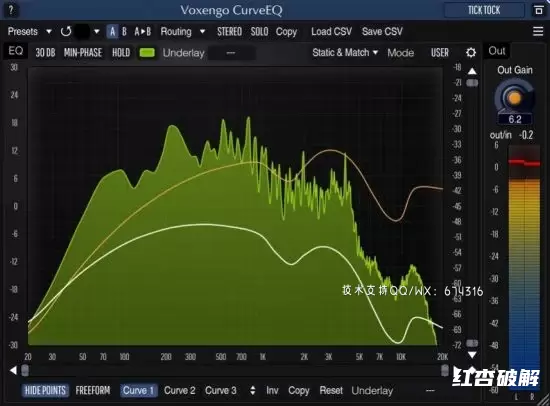Open the Presets menu

(x=22, y=32)
